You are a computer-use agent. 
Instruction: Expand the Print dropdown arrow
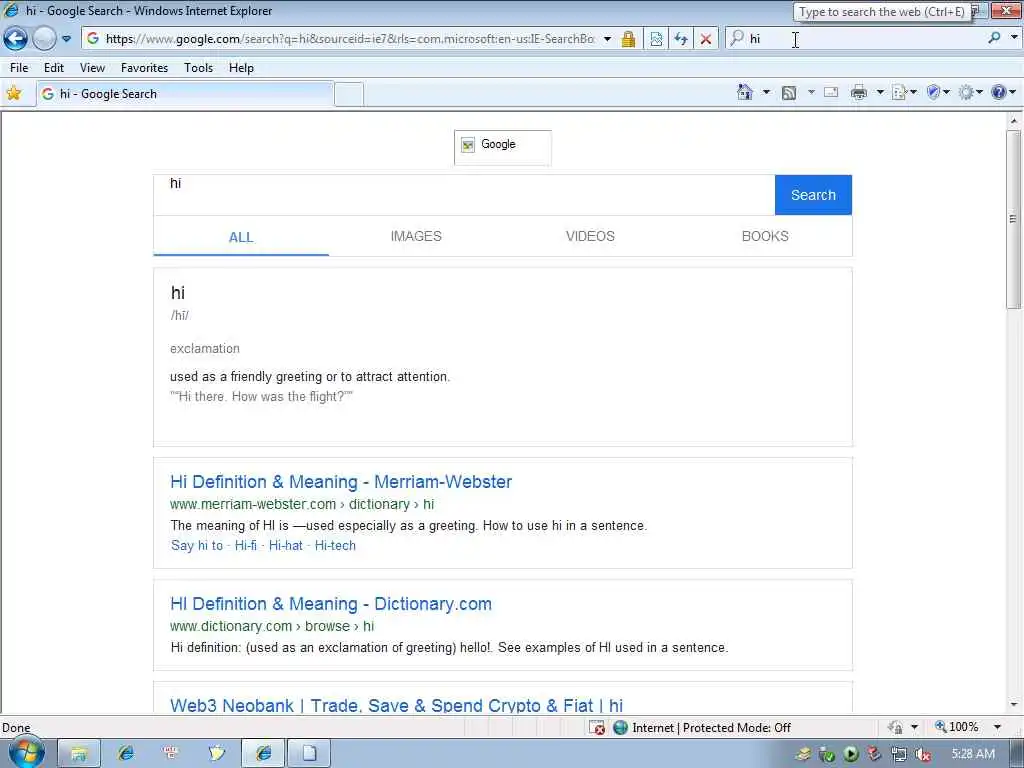[x=880, y=92]
